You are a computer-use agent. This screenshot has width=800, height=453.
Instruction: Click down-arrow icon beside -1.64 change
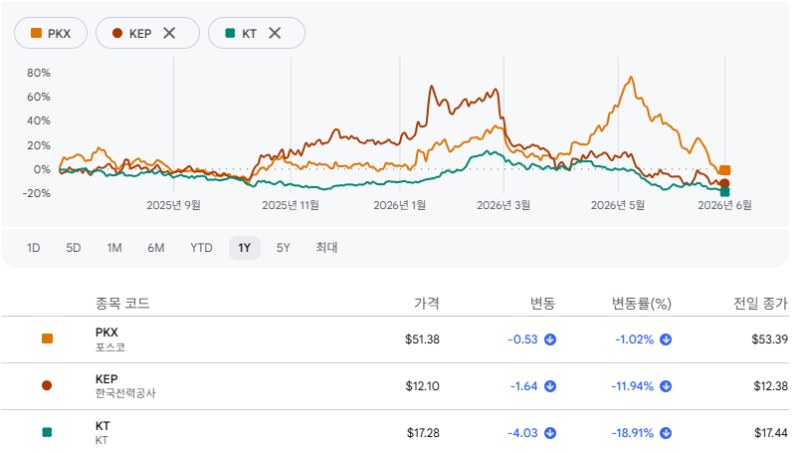(x=550, y=387)
